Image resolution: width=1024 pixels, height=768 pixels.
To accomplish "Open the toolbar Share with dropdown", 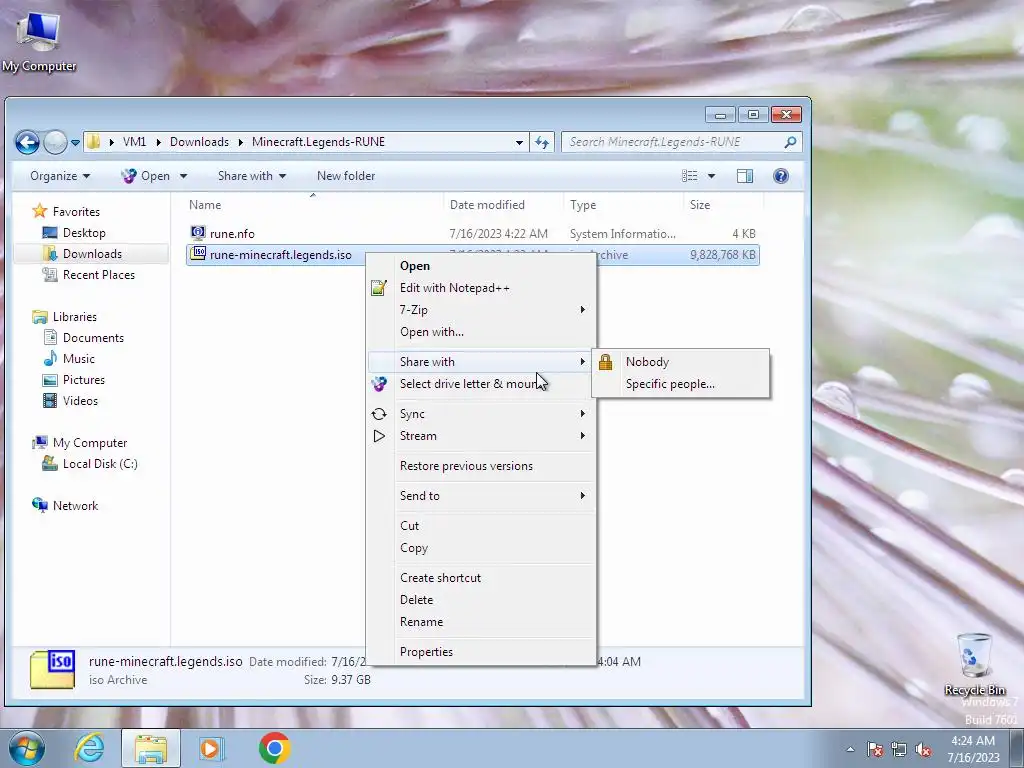I will [251, 176].
